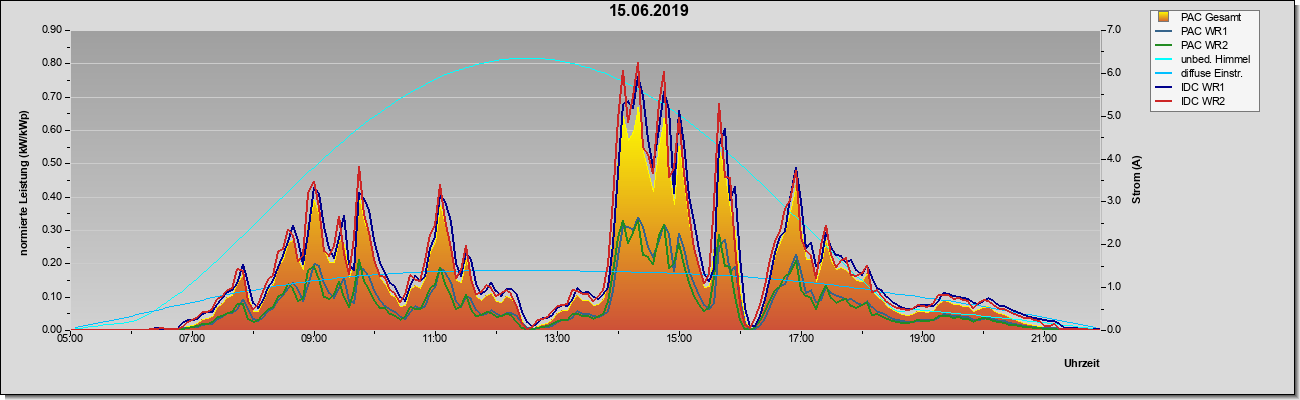
Task: Click the Strom (A) axis title
Action: pyautogui.click(x=1136, y=180)
